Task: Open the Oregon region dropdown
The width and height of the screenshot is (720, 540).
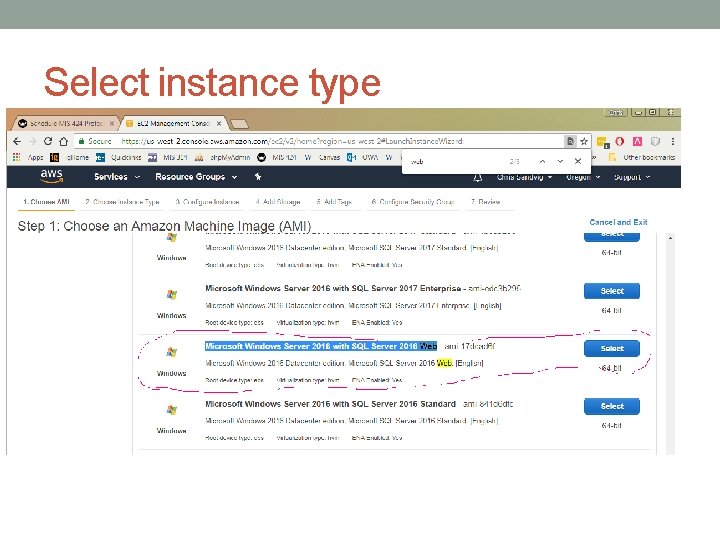Action: click(x=583, y=177)
